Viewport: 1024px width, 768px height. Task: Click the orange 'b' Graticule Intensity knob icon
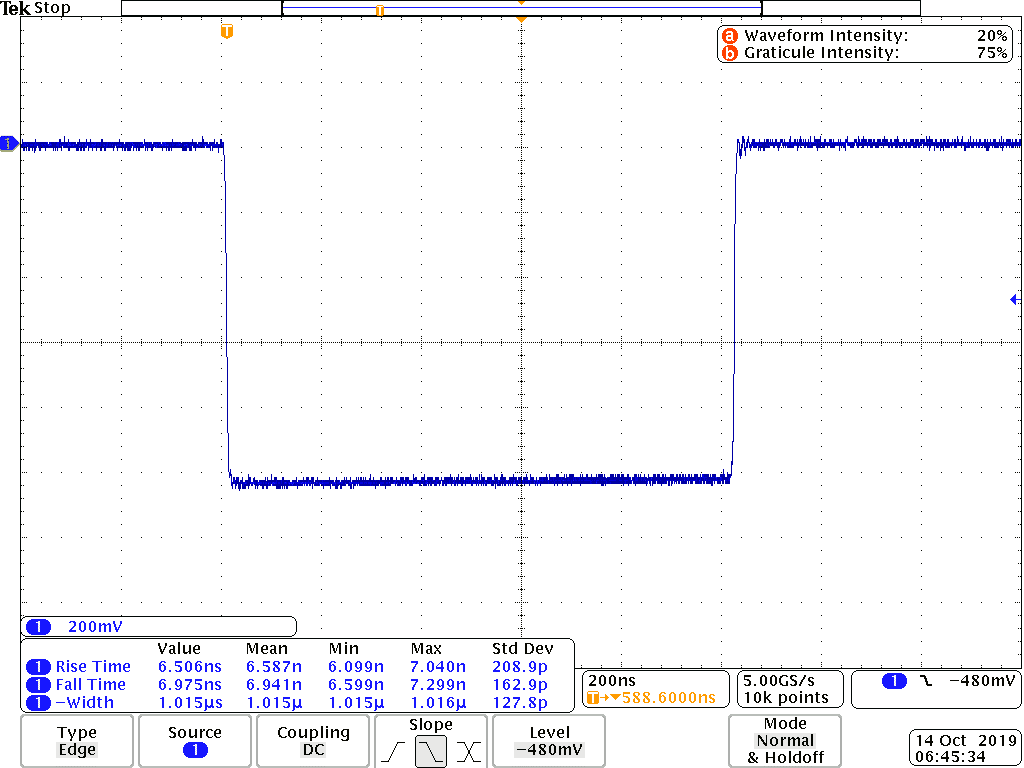[x=729, y=53]
